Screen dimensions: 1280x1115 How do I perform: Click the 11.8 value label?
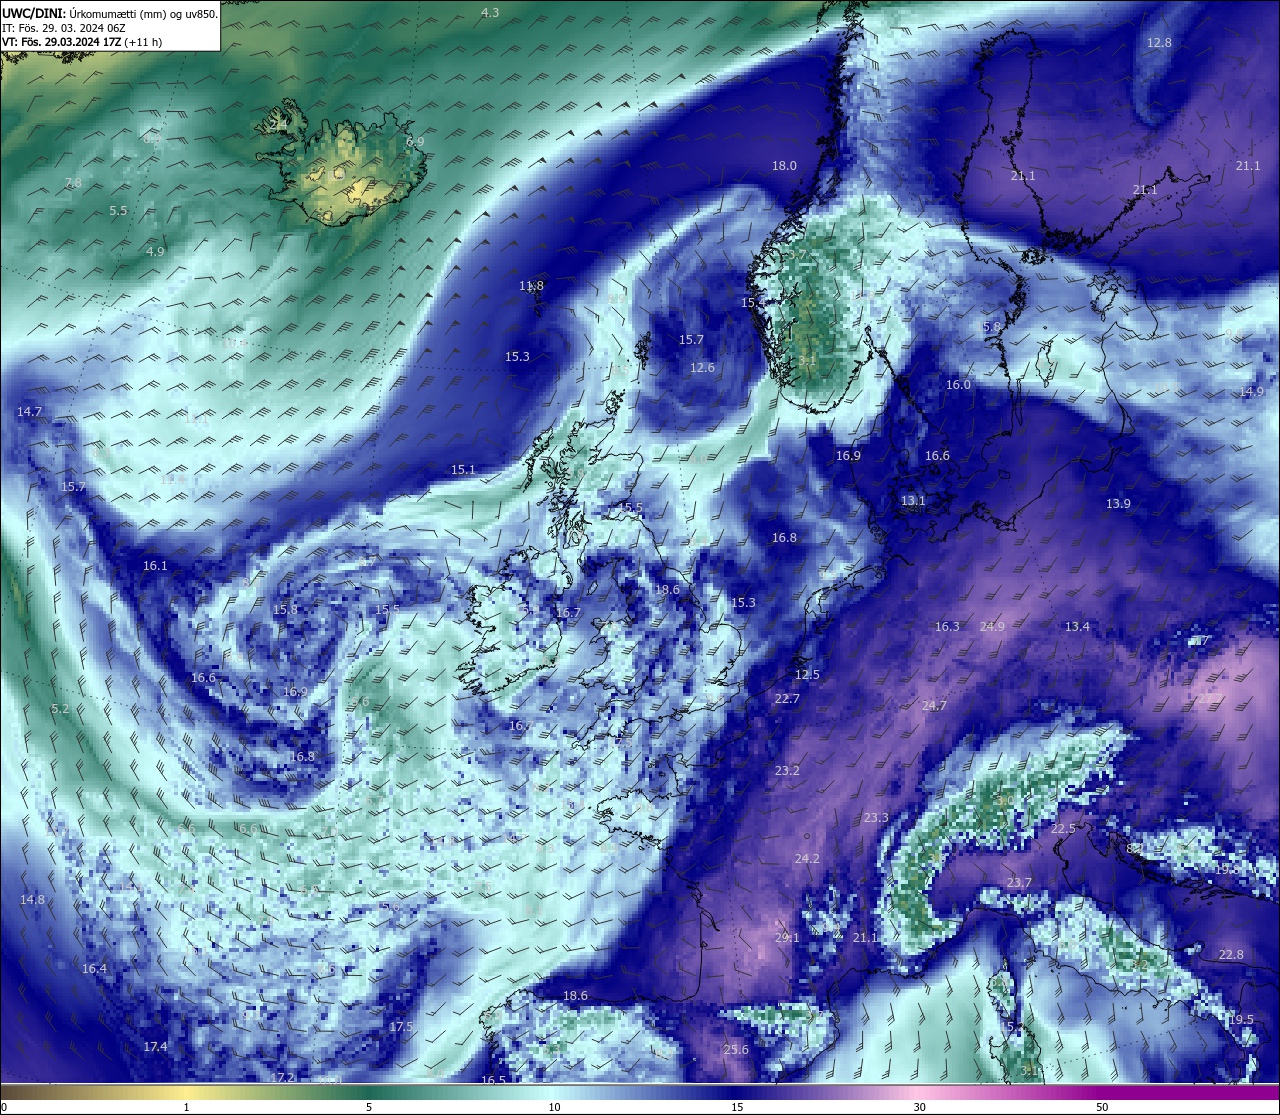pyautogui.click(x=532, y=286)
